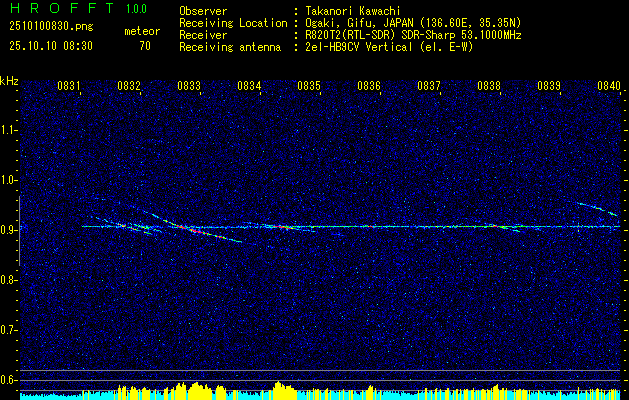Click the 0833 time marker
Viewport: 629px width, 400px height.
tap(189, 85)
